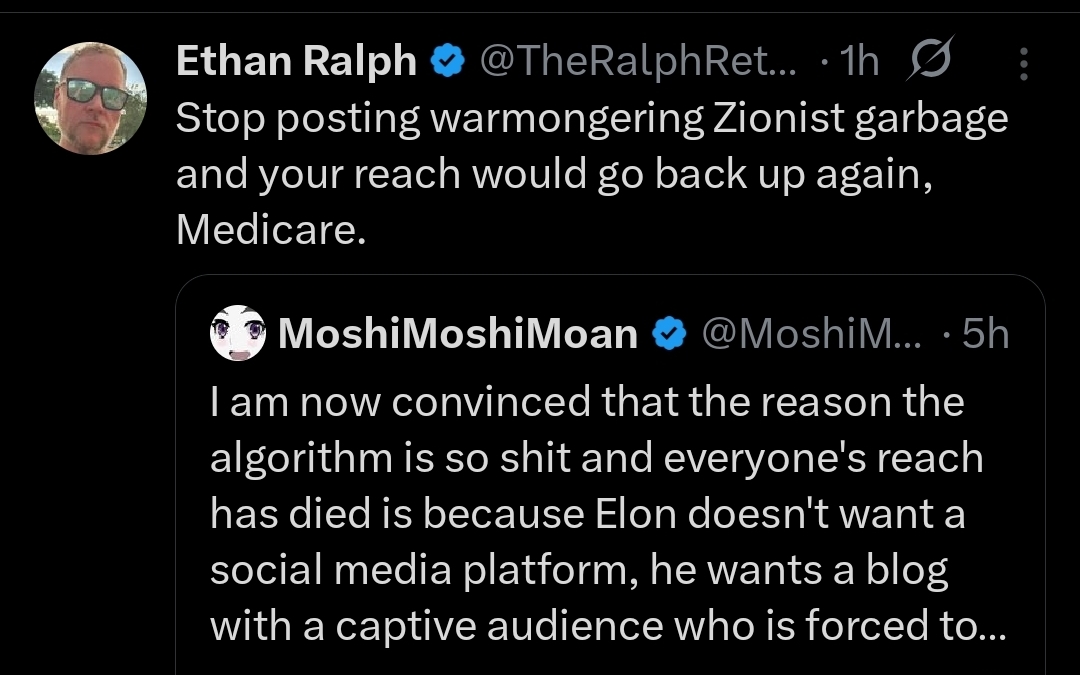Image resolution: width=1080 pixels, height=675 pixels.
Task: Tap the verified badge beside Ethan Ralph
Action: tap(447, 63)
